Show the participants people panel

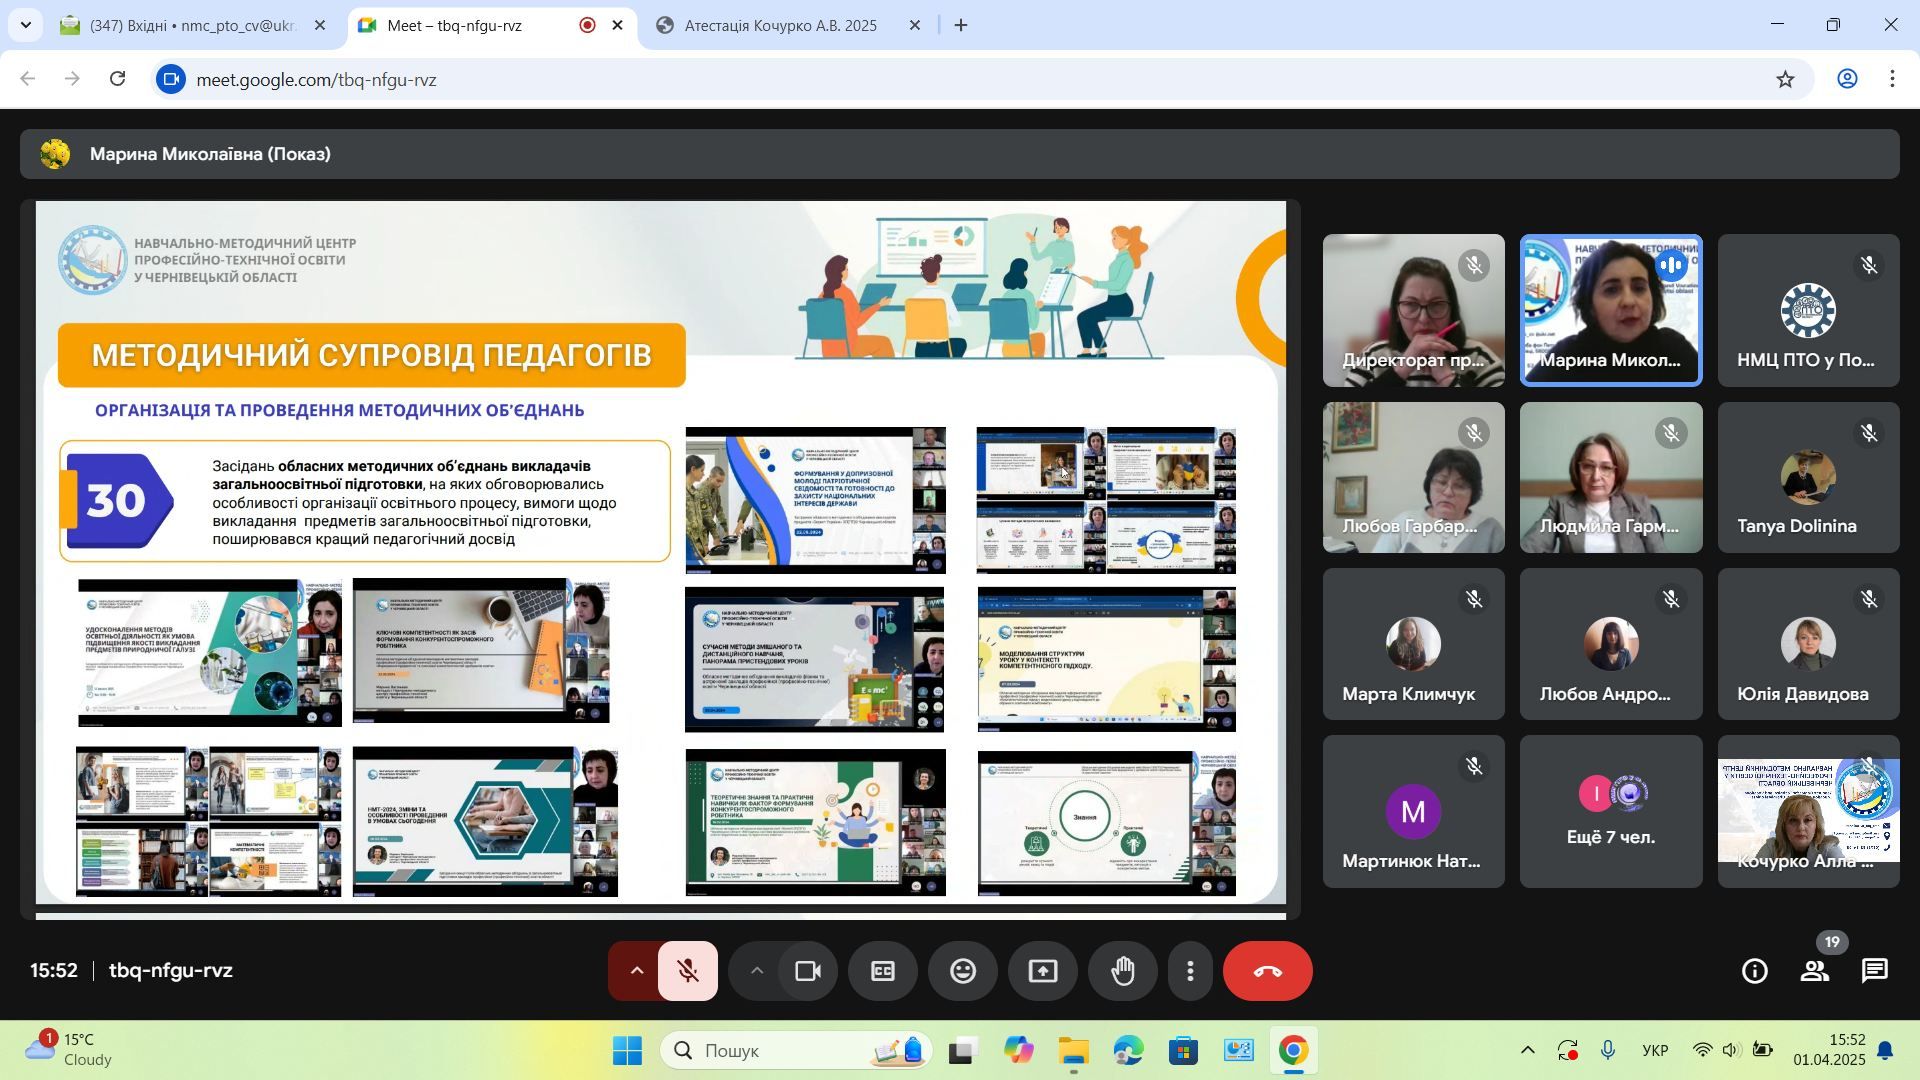click(x=1815, y=971)
